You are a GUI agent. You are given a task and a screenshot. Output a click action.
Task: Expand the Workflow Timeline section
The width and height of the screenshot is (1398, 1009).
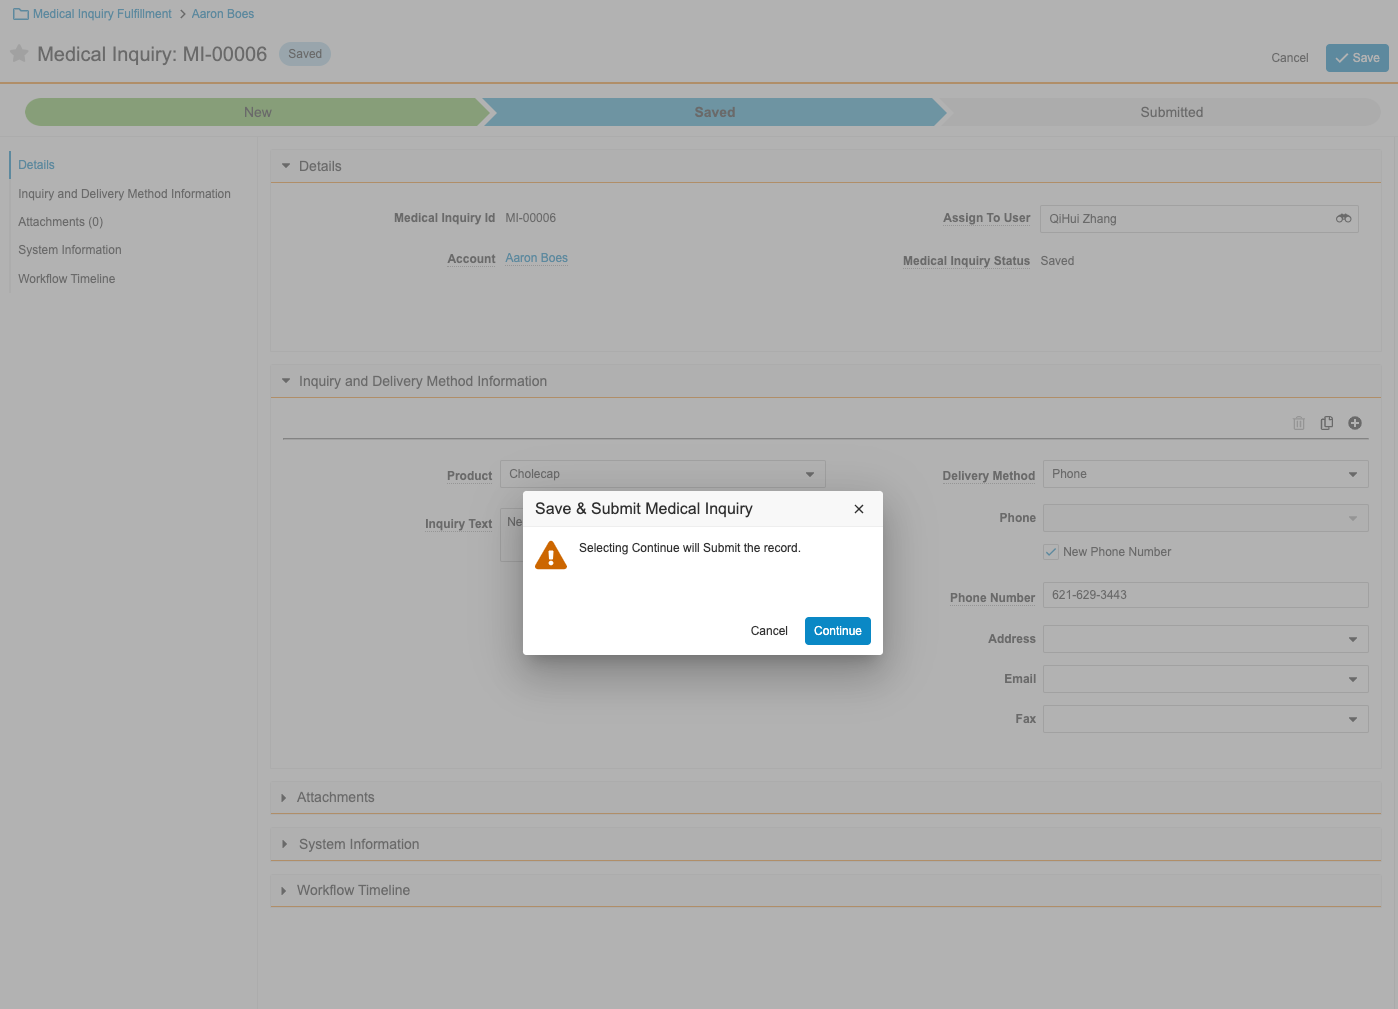pyautogui.click(x=353, y=890)
